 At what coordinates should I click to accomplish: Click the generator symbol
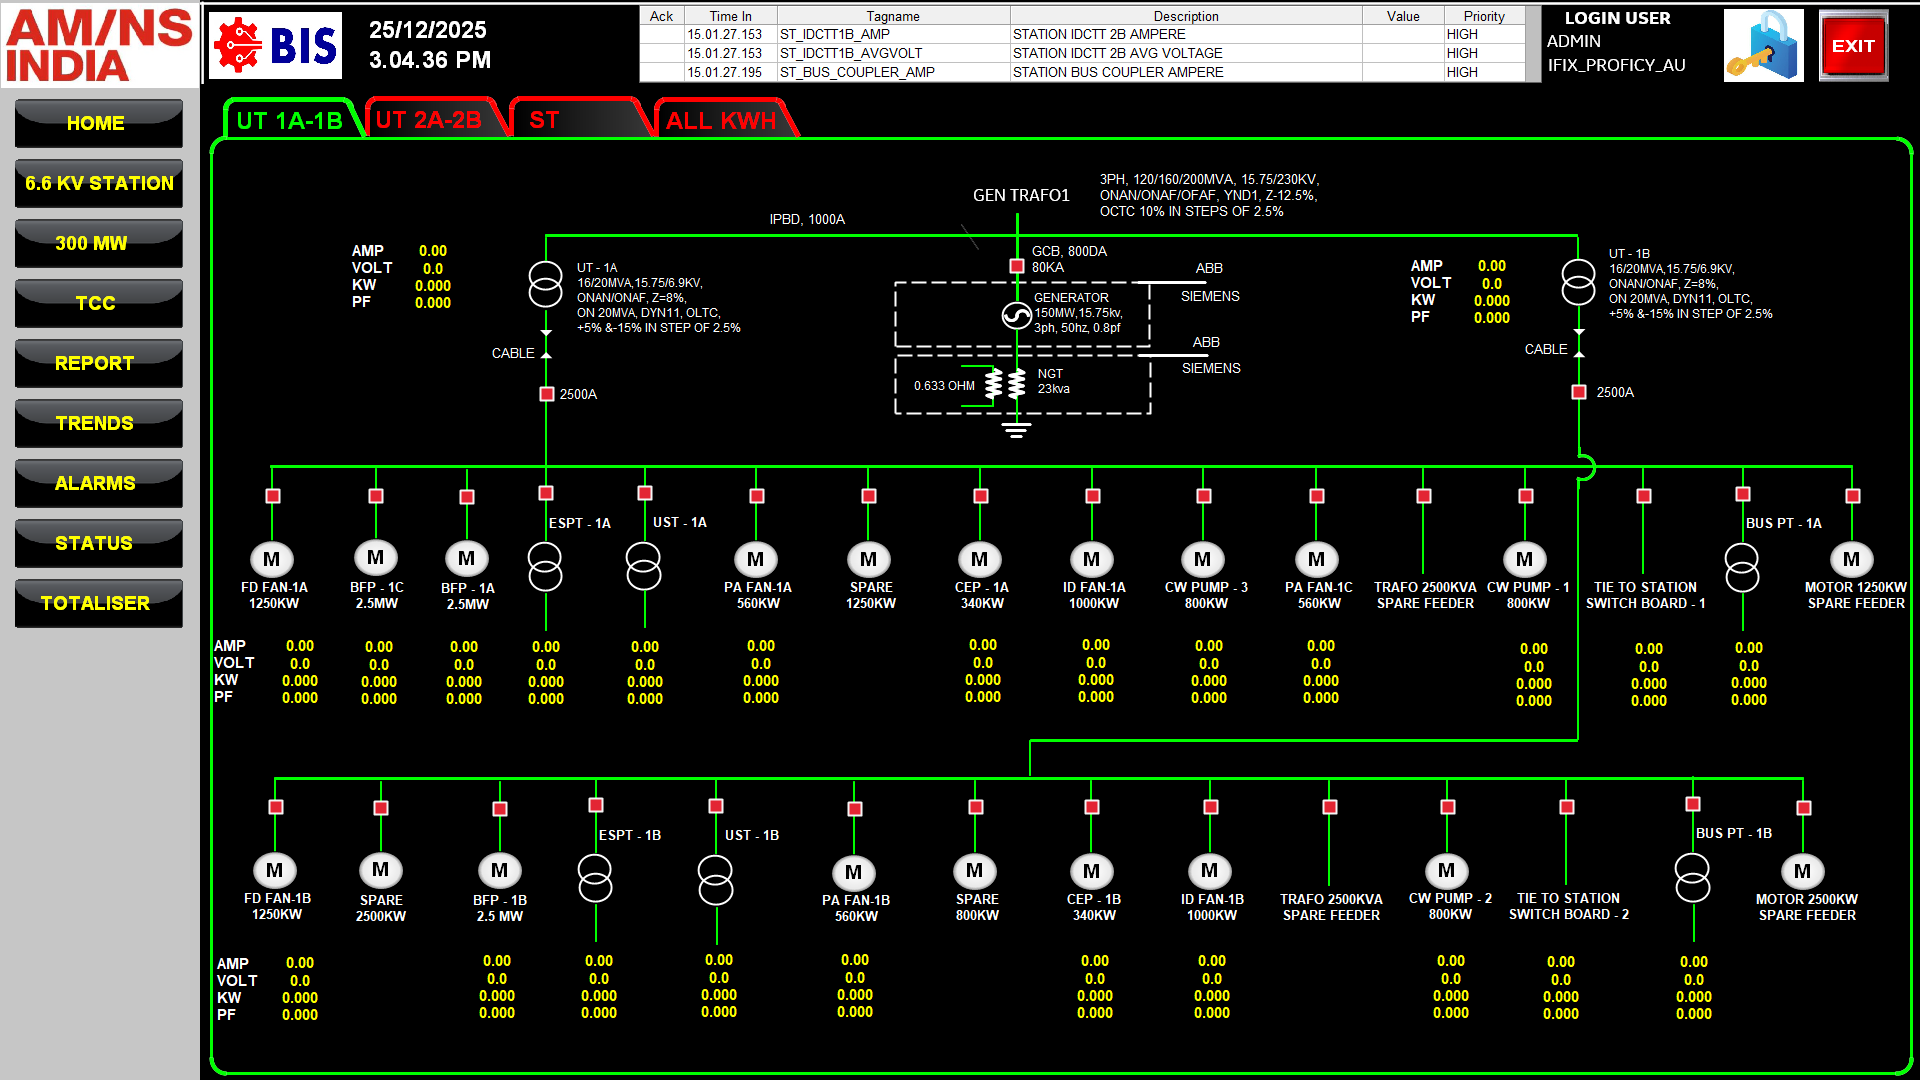[x=1016, y=316]
